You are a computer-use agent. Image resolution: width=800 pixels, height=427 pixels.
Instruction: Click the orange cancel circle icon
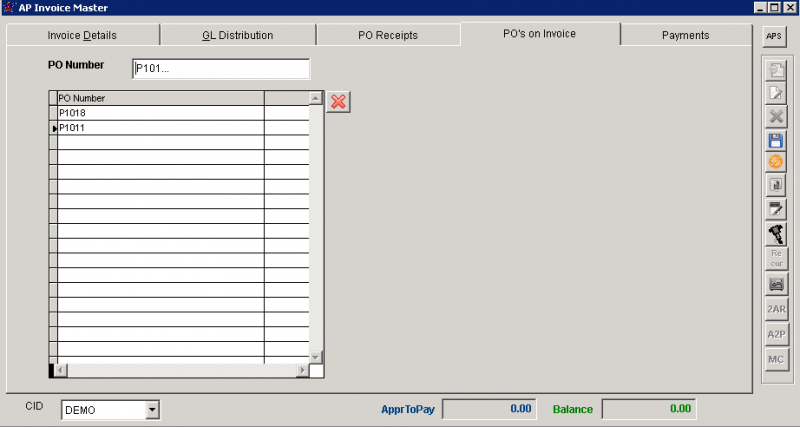775,162
